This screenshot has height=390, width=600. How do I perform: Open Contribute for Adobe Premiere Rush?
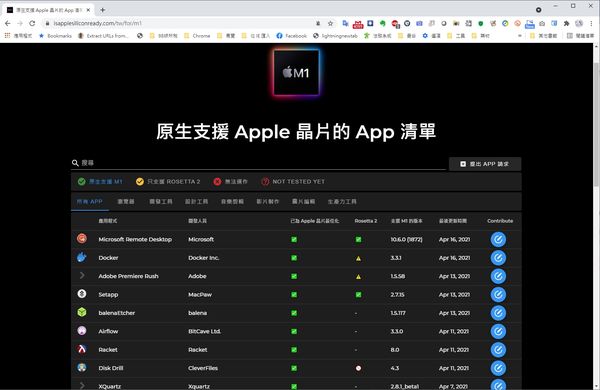click(x=498, y=276)
